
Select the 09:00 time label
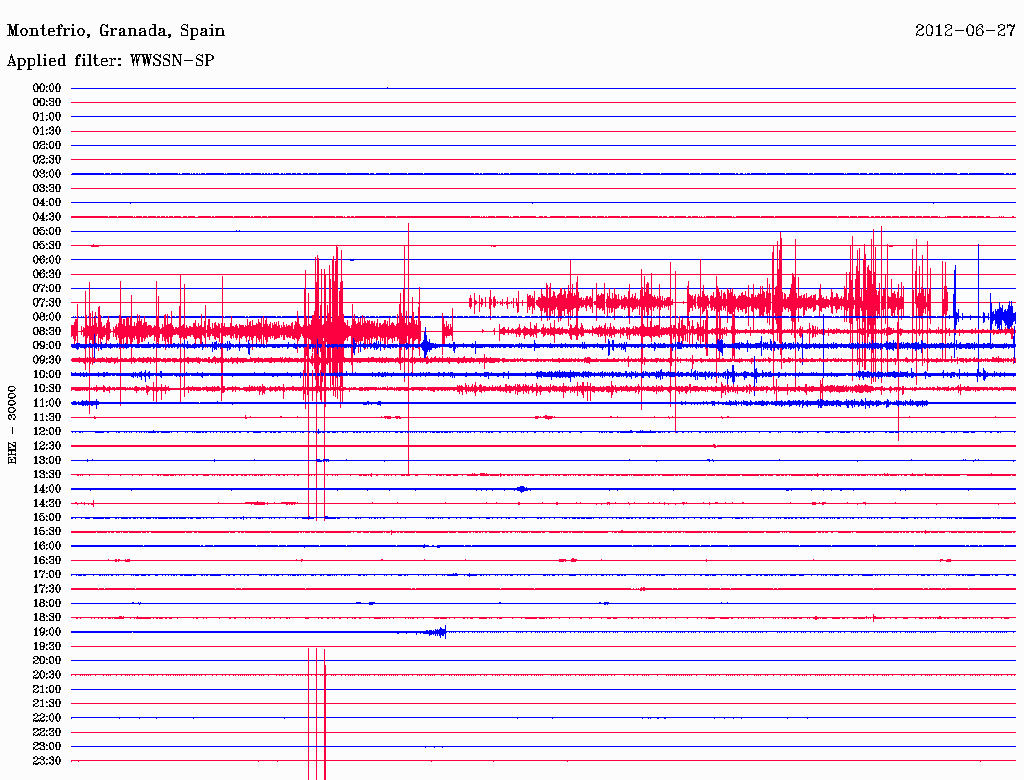(47, 346)
